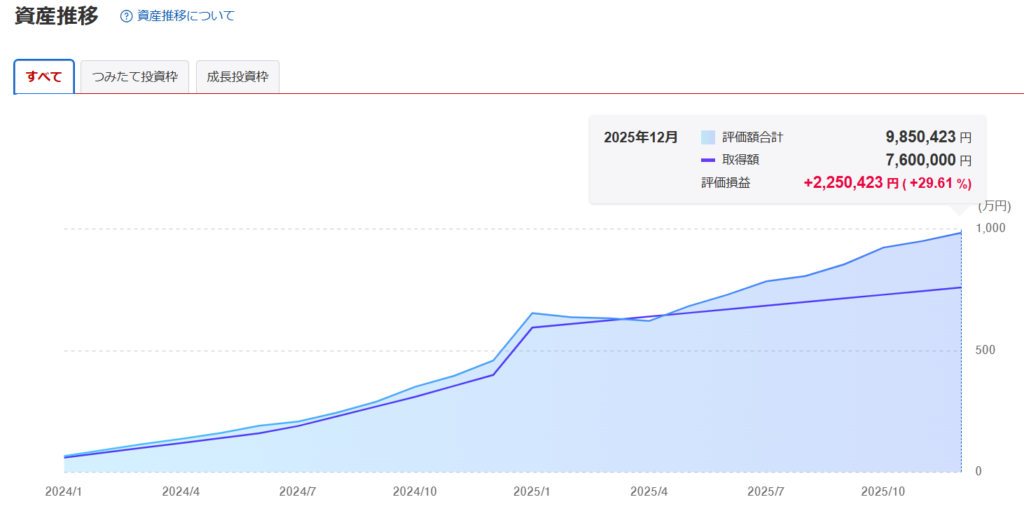The image size is (1024, 516).
Task: Open the 資産推移について help link
Action: (185, 16)
